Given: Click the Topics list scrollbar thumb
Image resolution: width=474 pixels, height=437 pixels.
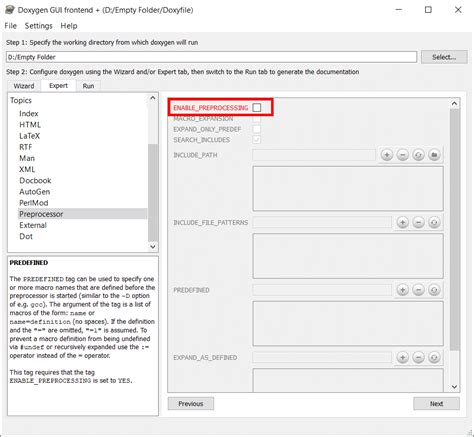Looking at the screenshot, I should click(153, 193).
